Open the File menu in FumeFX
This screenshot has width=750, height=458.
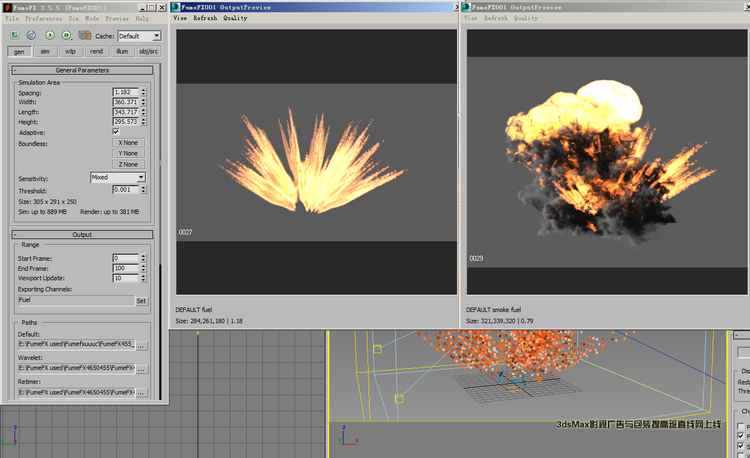(x=12, y=19)
